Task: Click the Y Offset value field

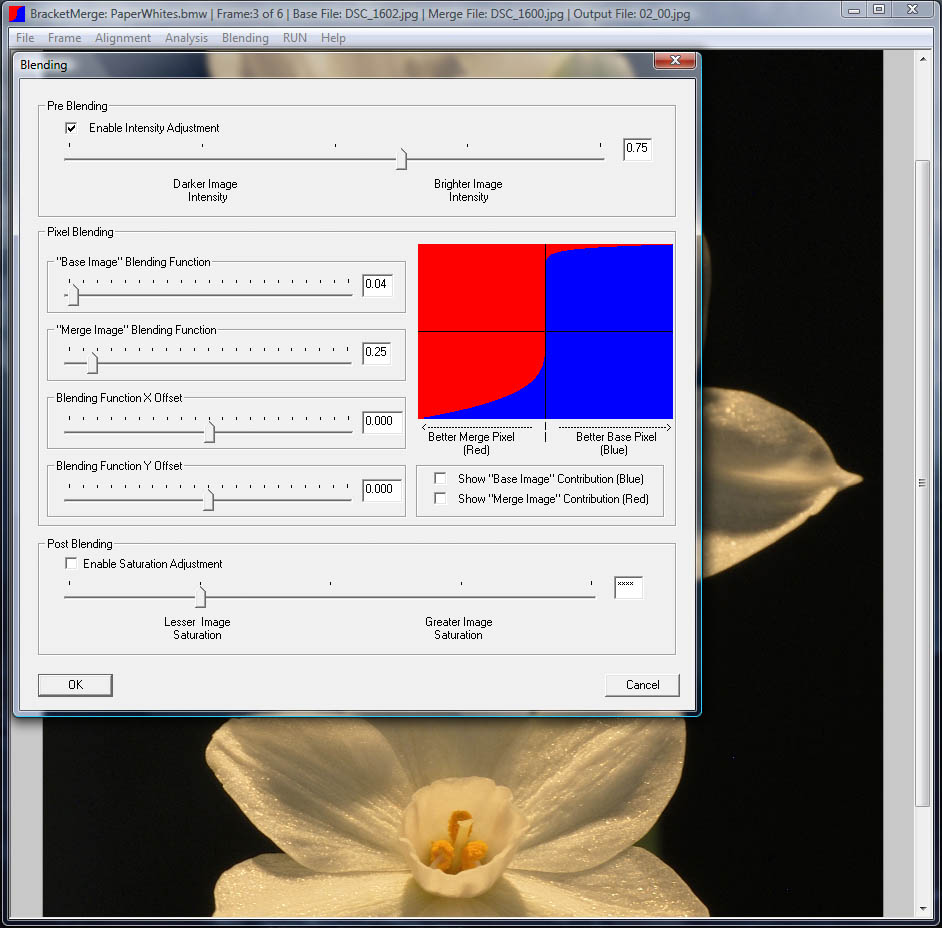Action: (x=381, y=490)
